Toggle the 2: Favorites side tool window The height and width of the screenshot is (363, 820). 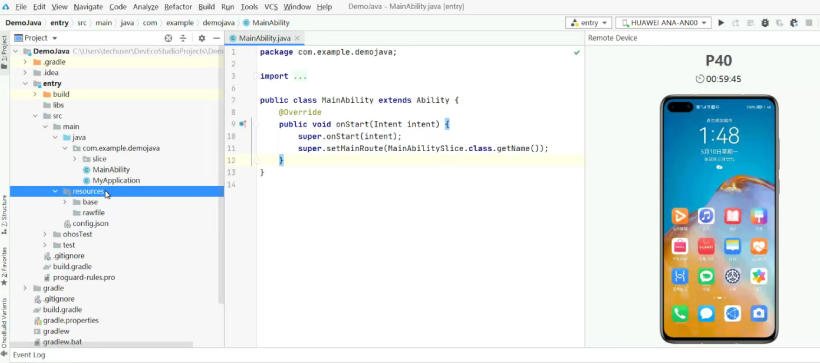click(x=4, y=266)
